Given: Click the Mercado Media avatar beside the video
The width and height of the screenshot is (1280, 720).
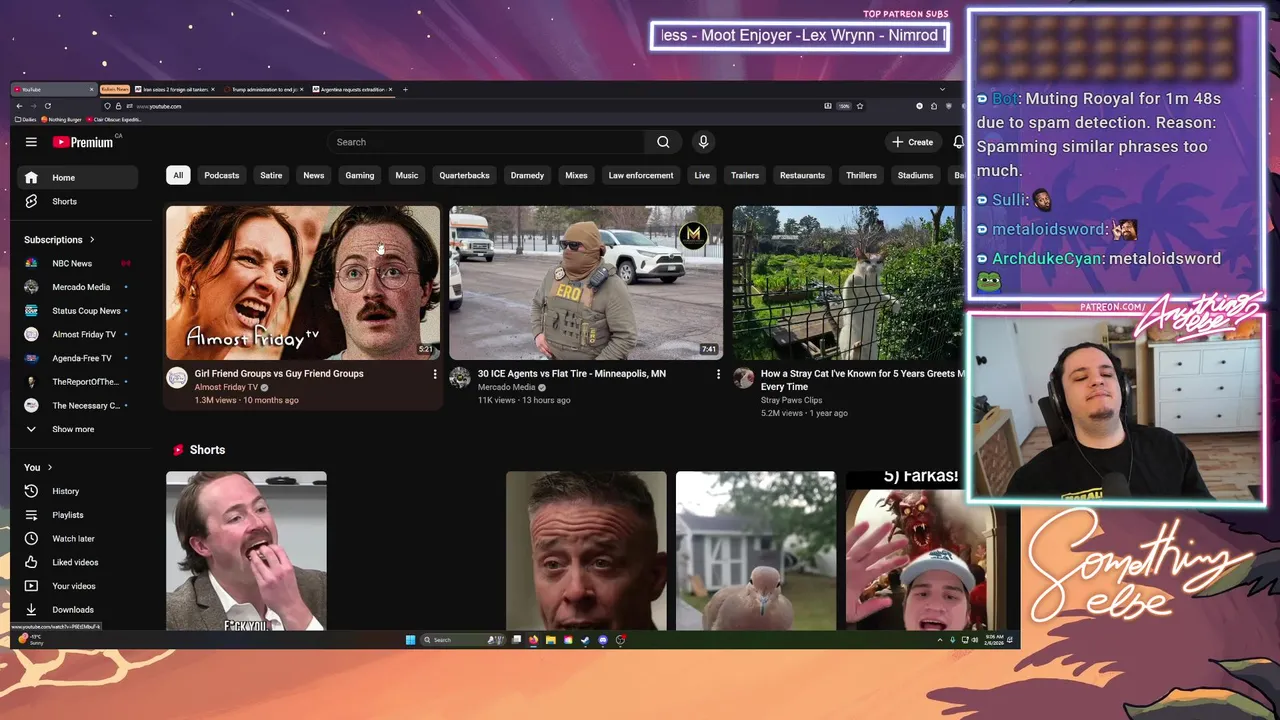Looking at the screenshot, I should [x=460, y=377].
